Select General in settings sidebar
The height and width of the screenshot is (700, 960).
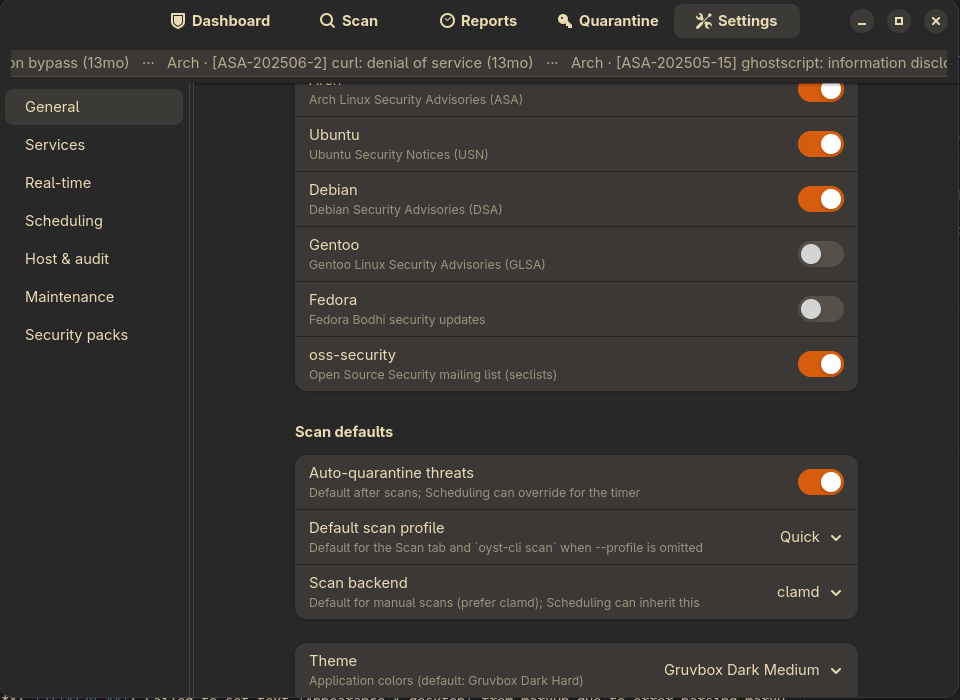[x=94, y=107]
